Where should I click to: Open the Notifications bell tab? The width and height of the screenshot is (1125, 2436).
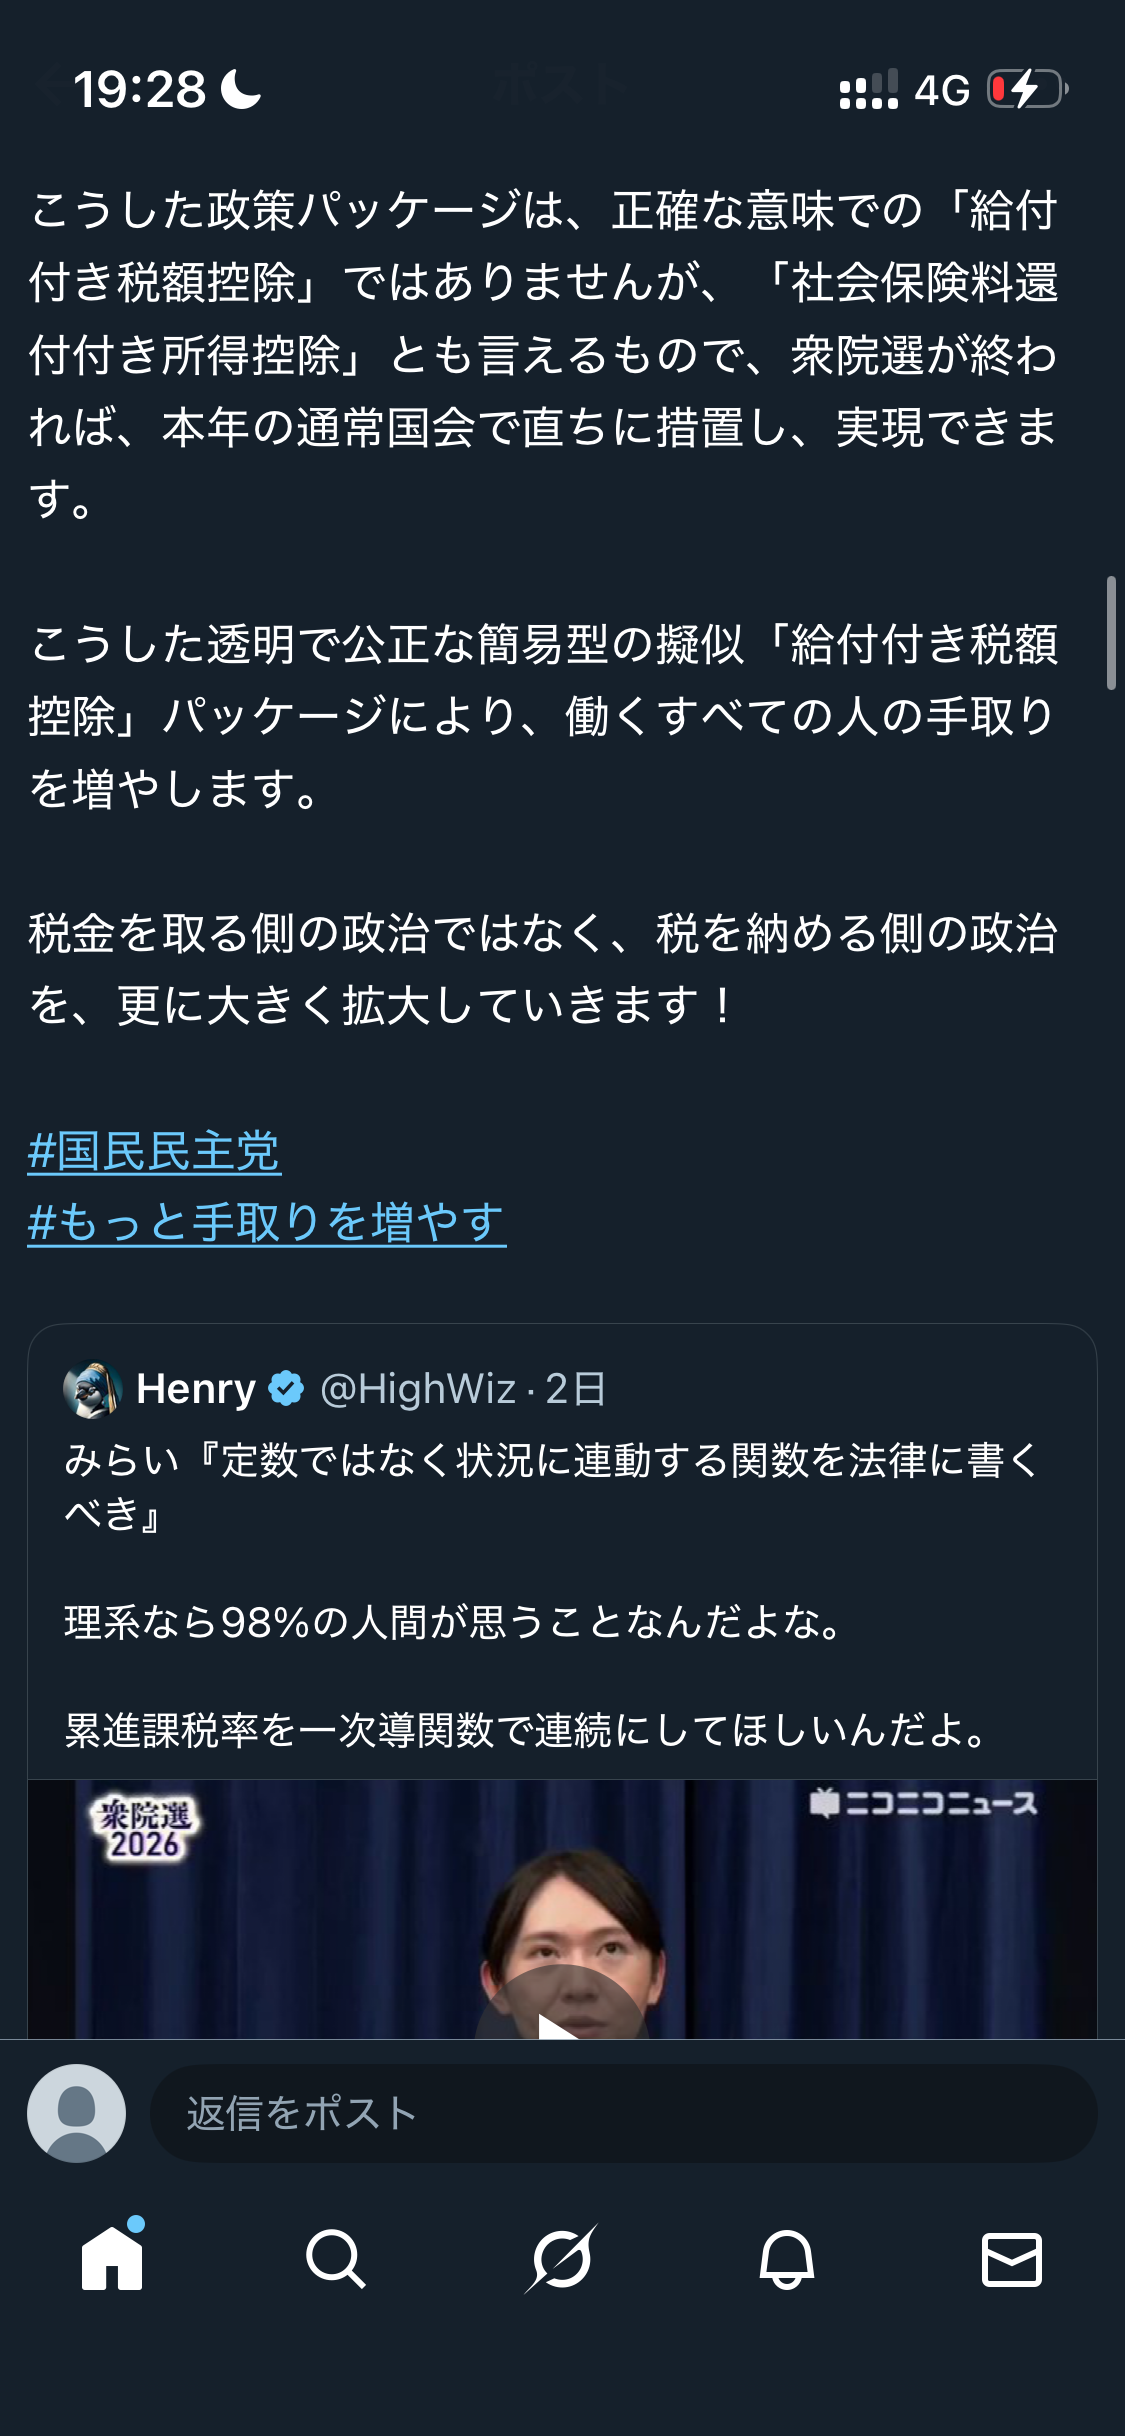coord(787,2258)
